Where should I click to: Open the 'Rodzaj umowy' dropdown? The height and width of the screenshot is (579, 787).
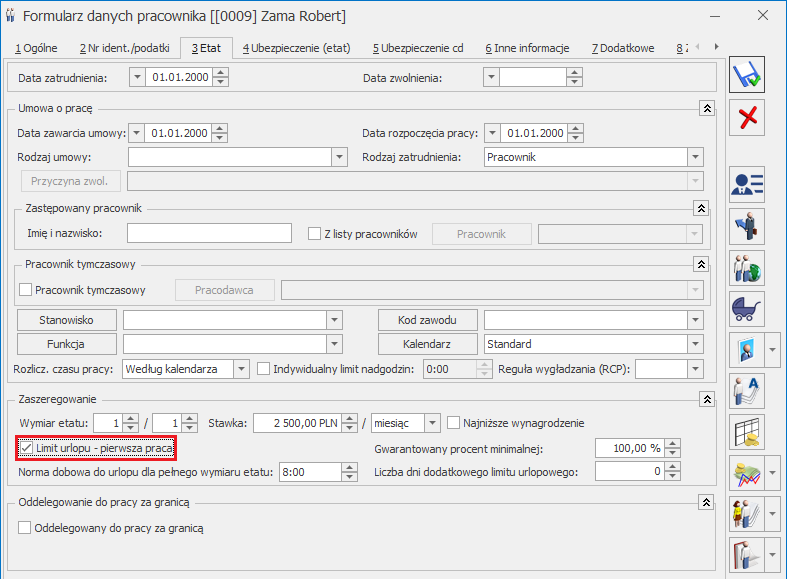pyautogui.click(x=339, y=157)
